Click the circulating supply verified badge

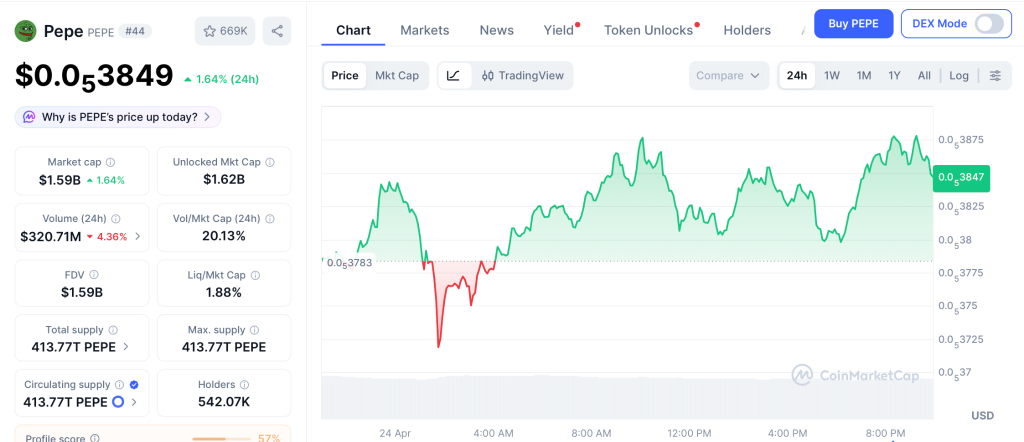pyautogui.click(x=134, y=385)
